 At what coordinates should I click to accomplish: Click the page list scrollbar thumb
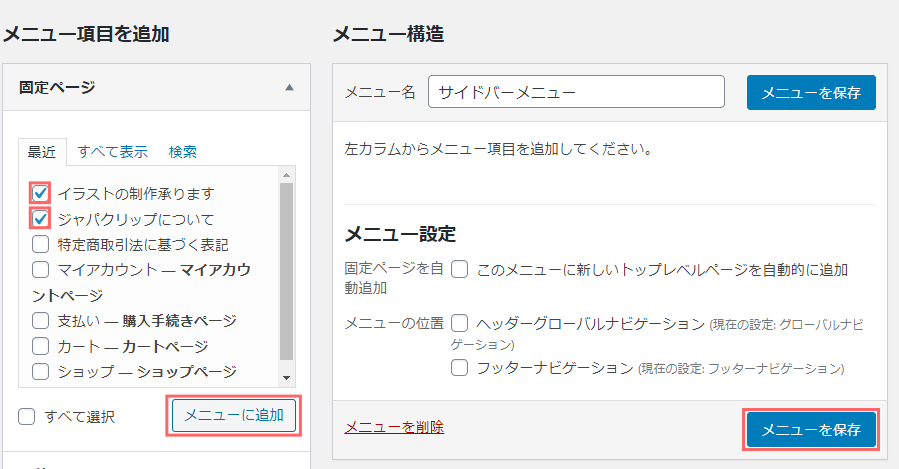(287, 271)
